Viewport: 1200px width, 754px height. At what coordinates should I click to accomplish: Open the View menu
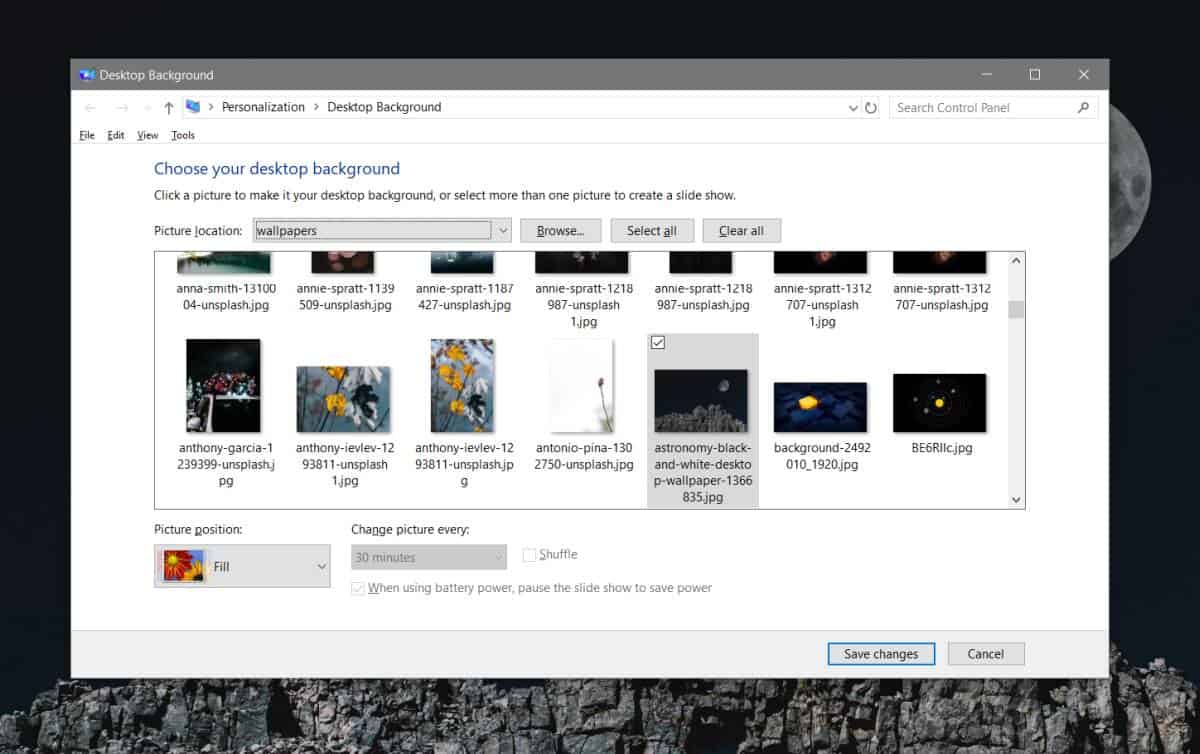(147, 135)
